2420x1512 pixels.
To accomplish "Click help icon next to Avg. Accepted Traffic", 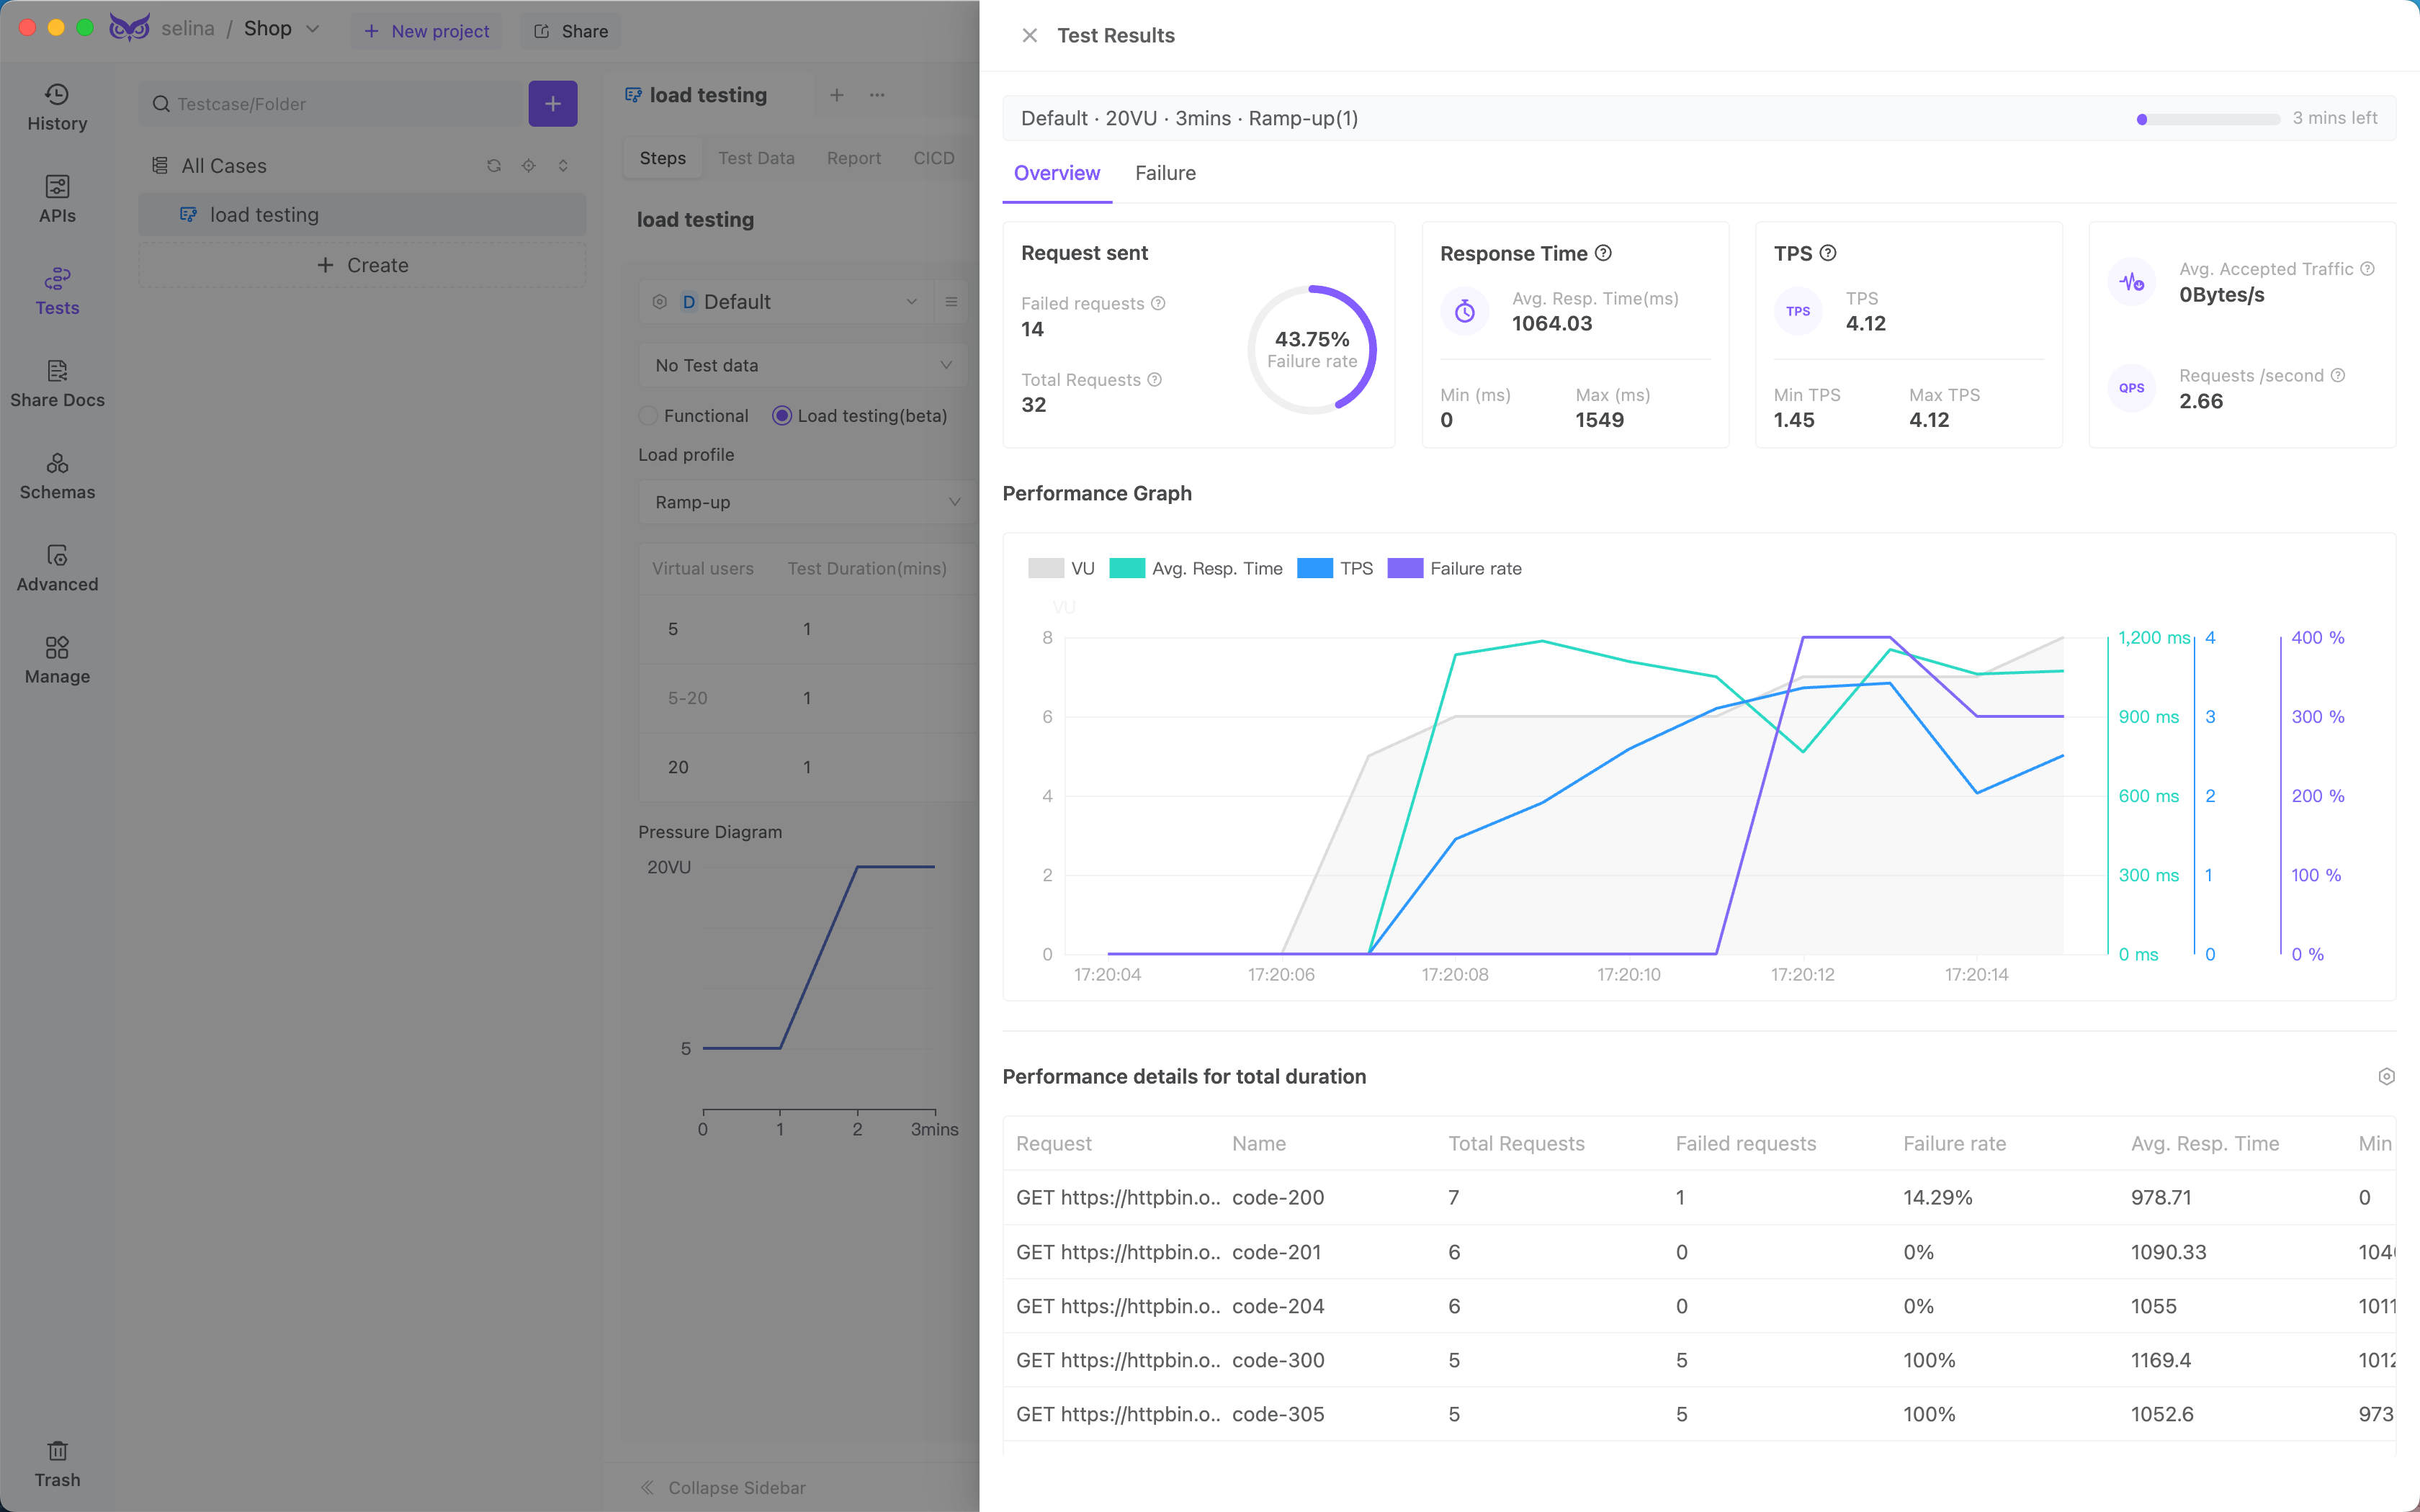I will [x=2367, y=269].
